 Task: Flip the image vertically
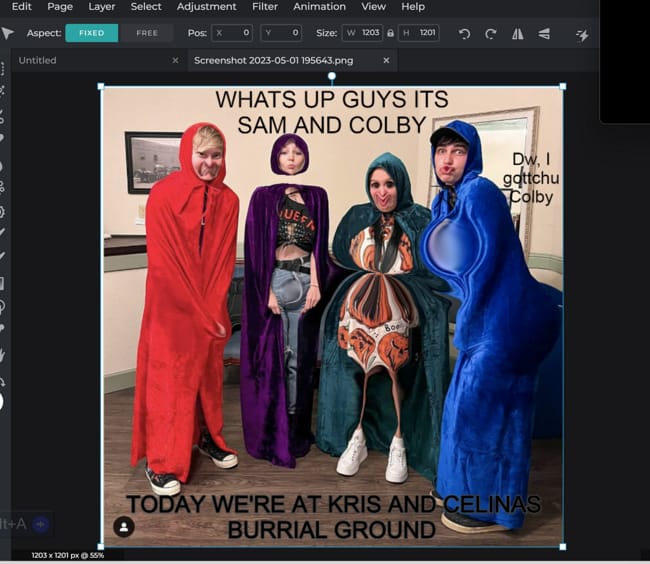click(x=544, y=33)
